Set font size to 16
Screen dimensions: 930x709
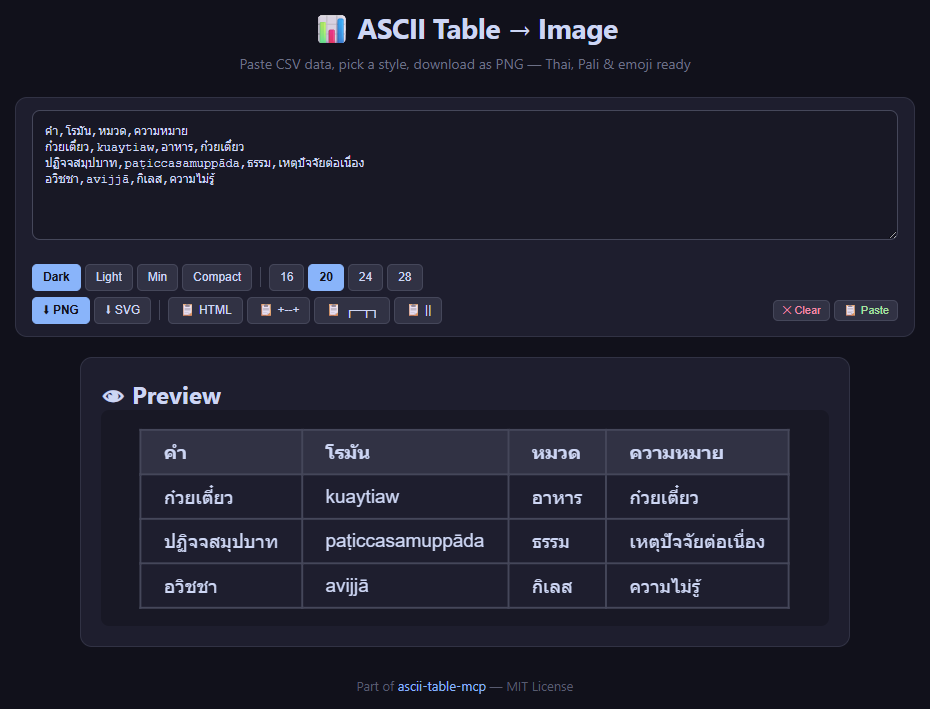point(286,277)
